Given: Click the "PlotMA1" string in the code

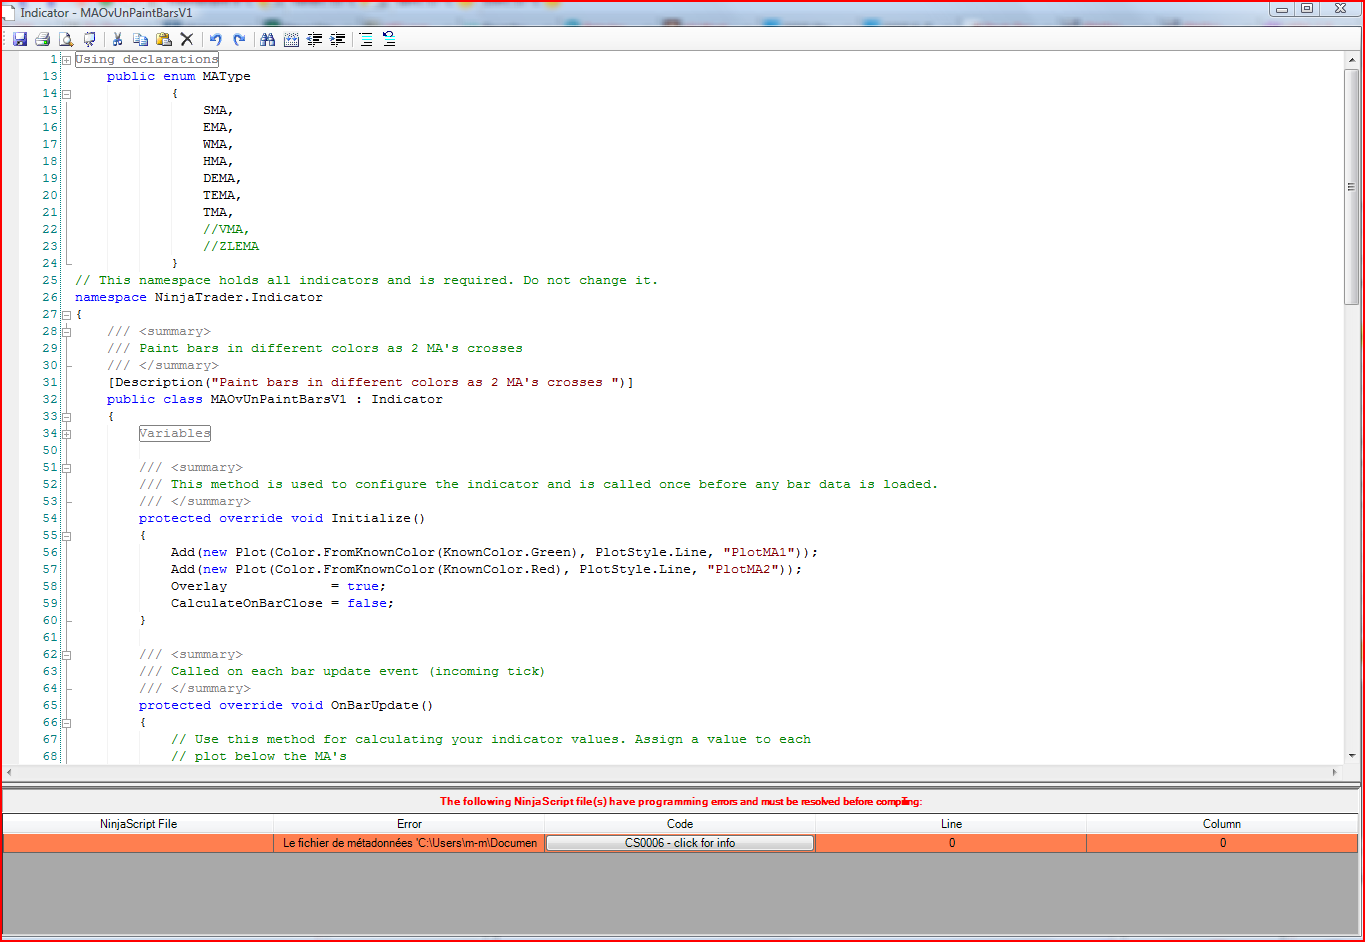Looking at the screenshot, I should pyautogui.click(x=759, y=552).
